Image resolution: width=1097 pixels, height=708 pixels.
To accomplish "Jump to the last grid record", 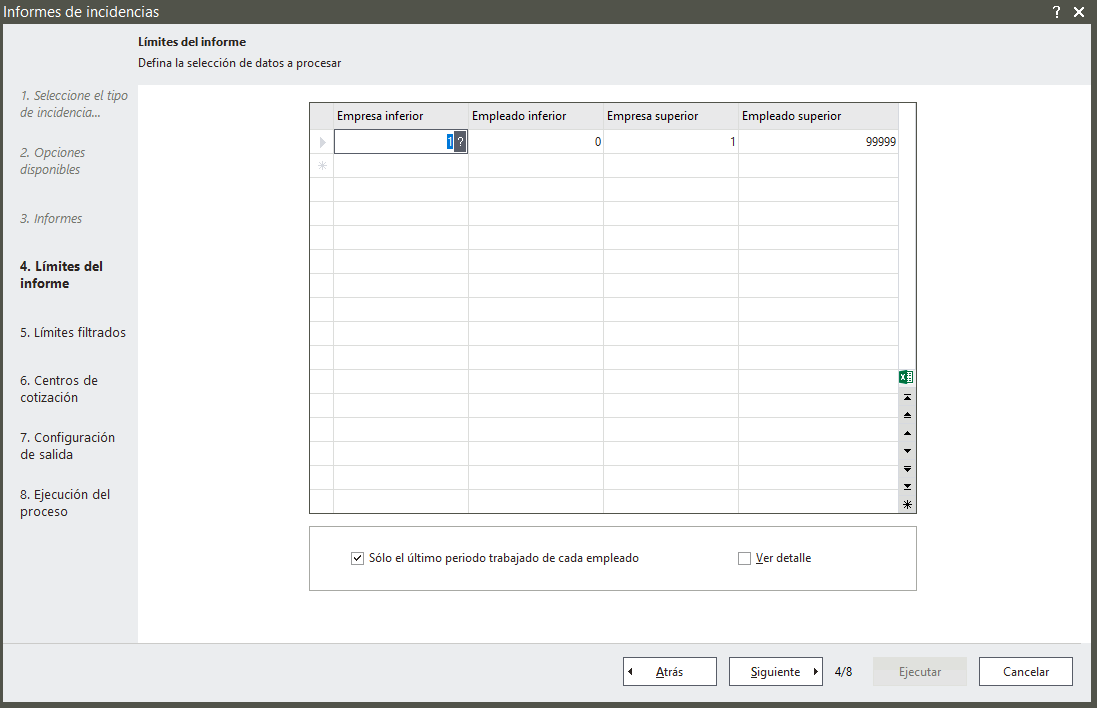I will (x=907, y=487).
